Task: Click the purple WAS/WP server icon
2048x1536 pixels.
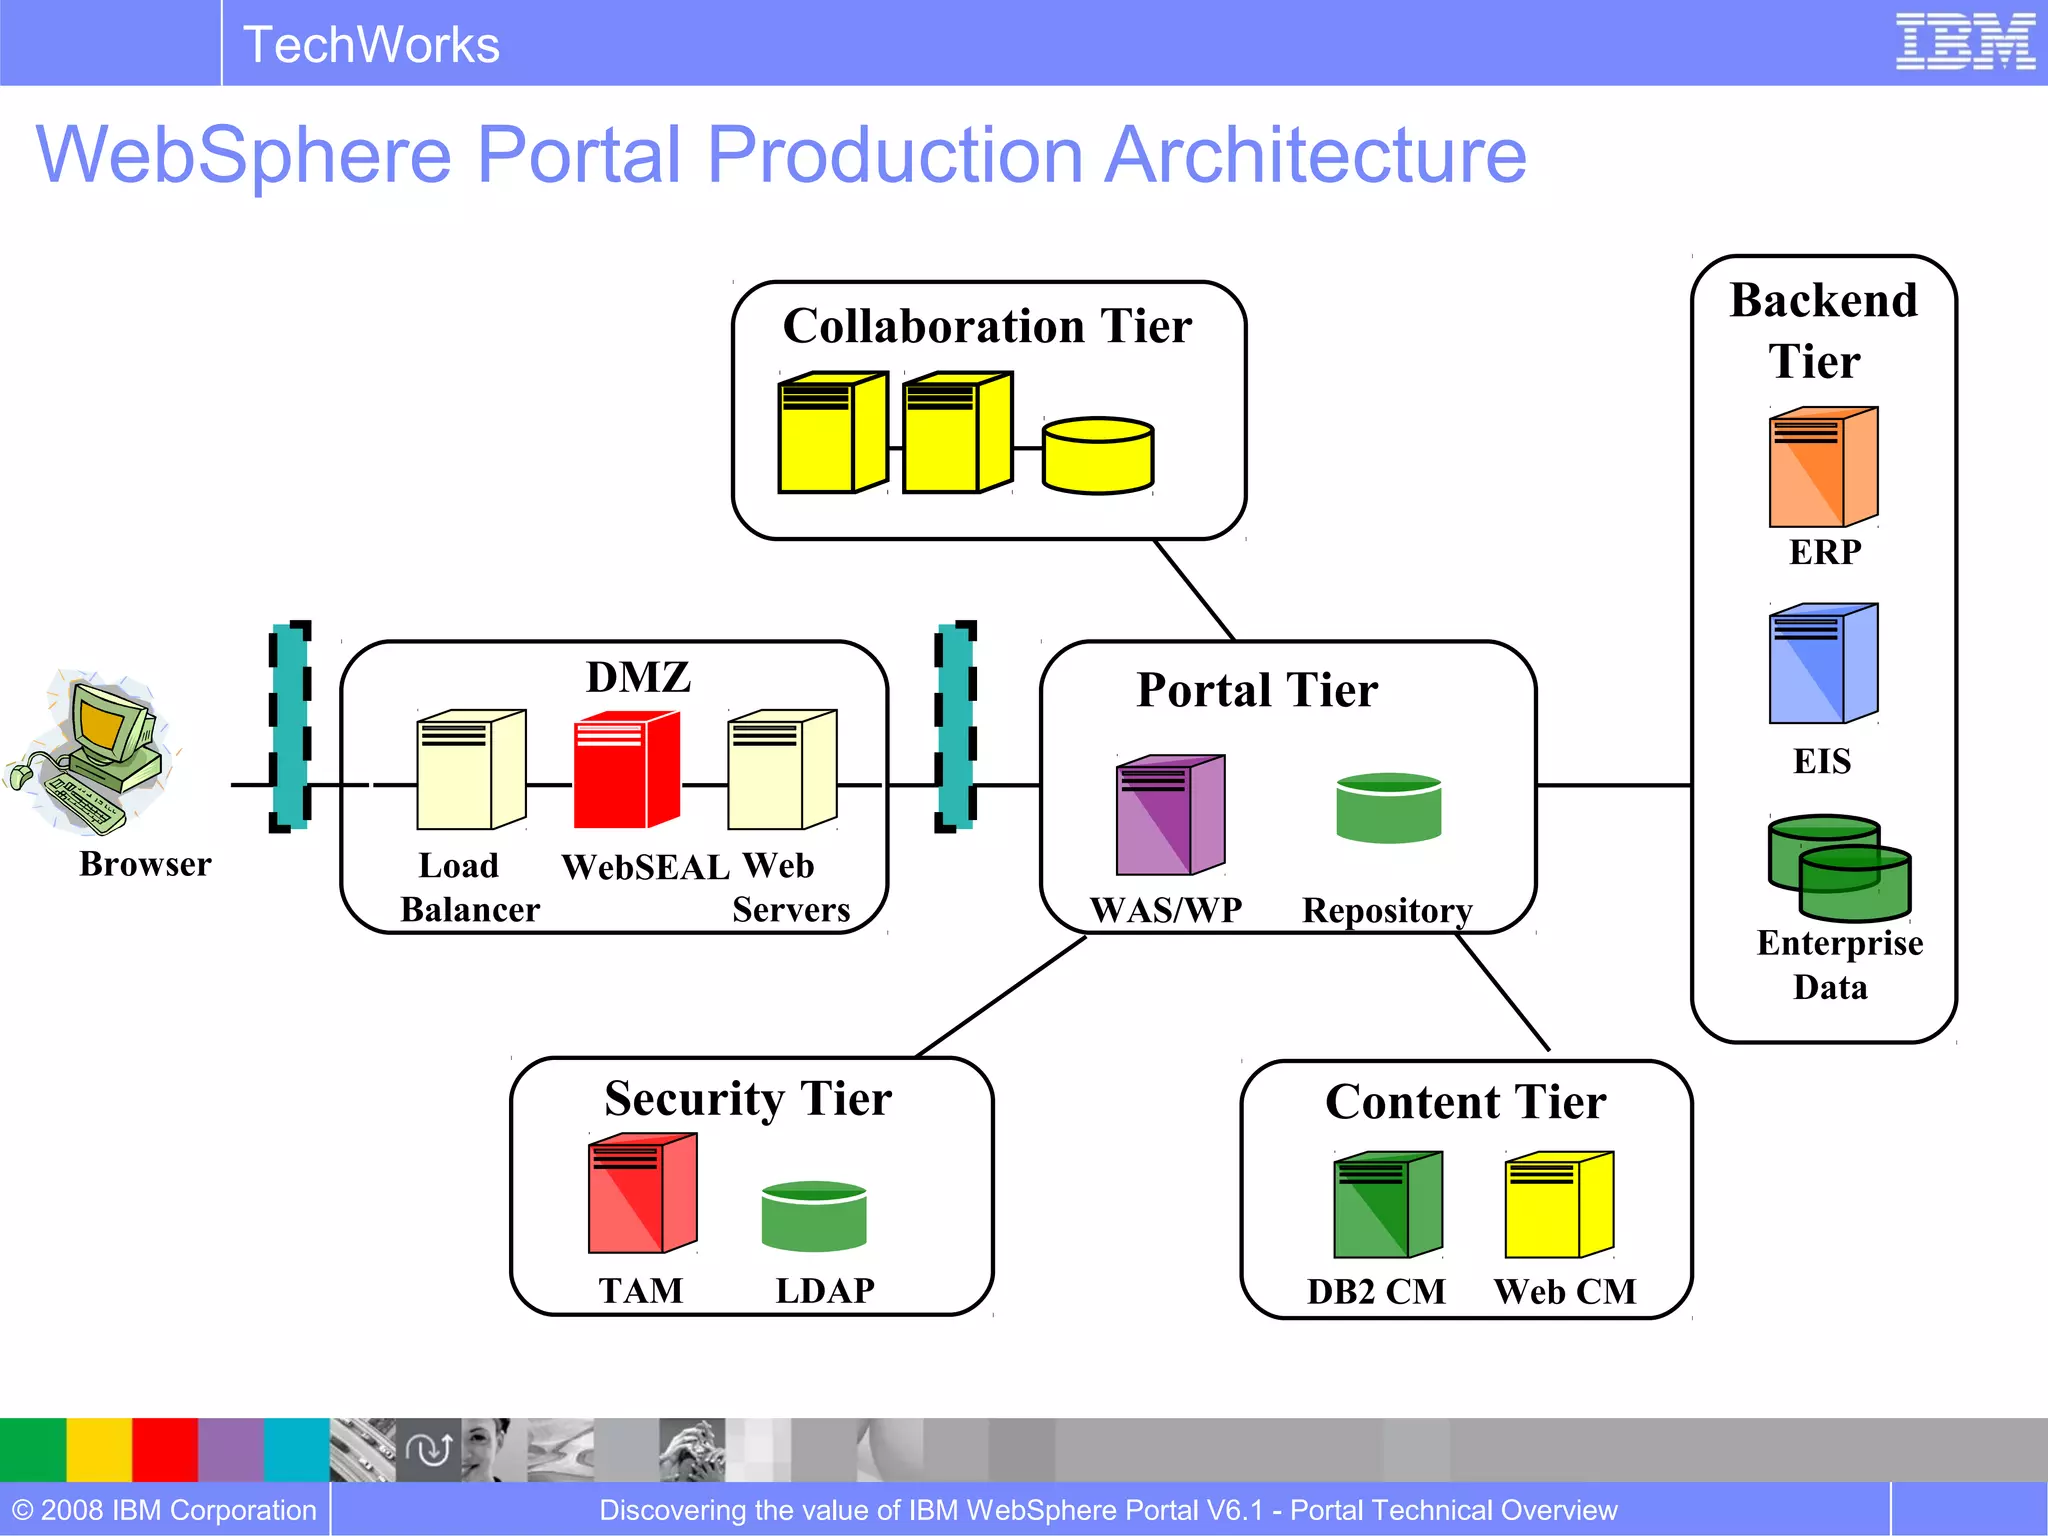Action: [1169, 815]
